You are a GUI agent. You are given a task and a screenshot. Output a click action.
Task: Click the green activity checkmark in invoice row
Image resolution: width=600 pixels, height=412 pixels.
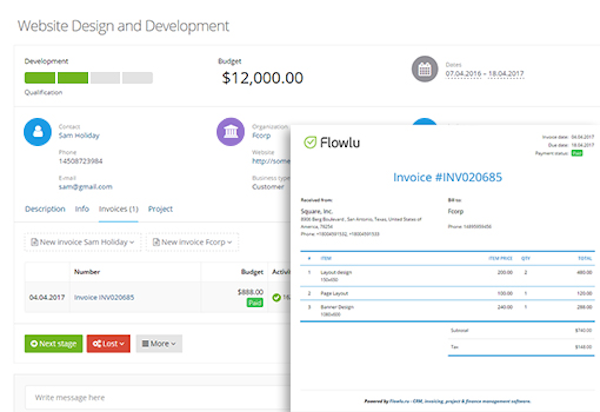[x=277, y=297]
